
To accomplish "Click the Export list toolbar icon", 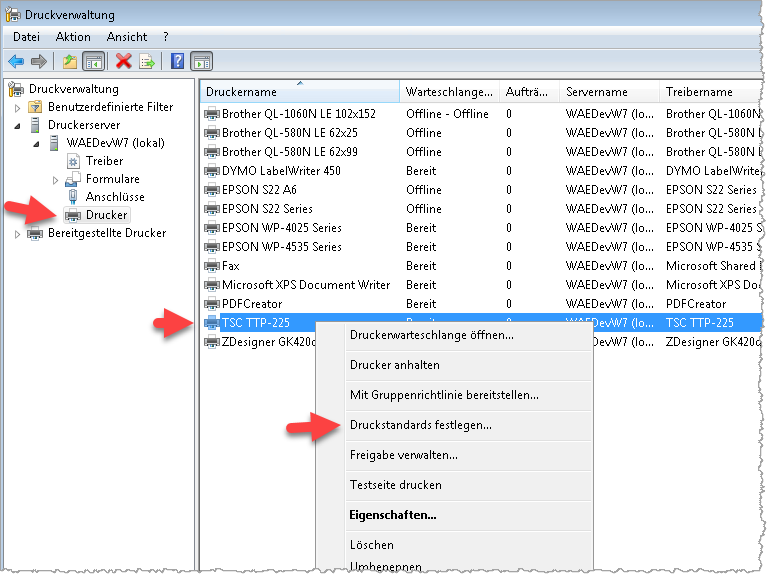I will pyautogui.click(x=147, y=61).
